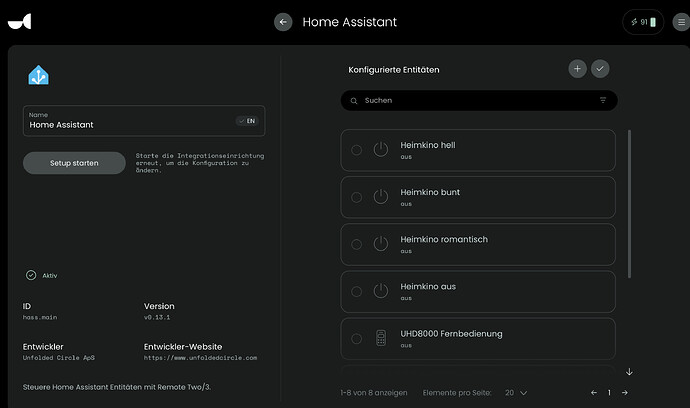690x408 pixels.
Task: Select the Heimkino hell radio button
Action: (357, 150)
